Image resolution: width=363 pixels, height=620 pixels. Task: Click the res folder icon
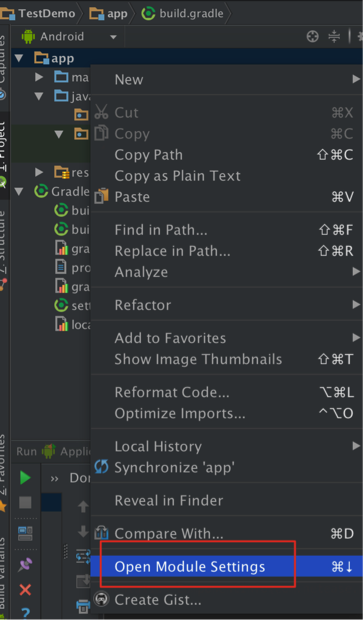point(62,172)
